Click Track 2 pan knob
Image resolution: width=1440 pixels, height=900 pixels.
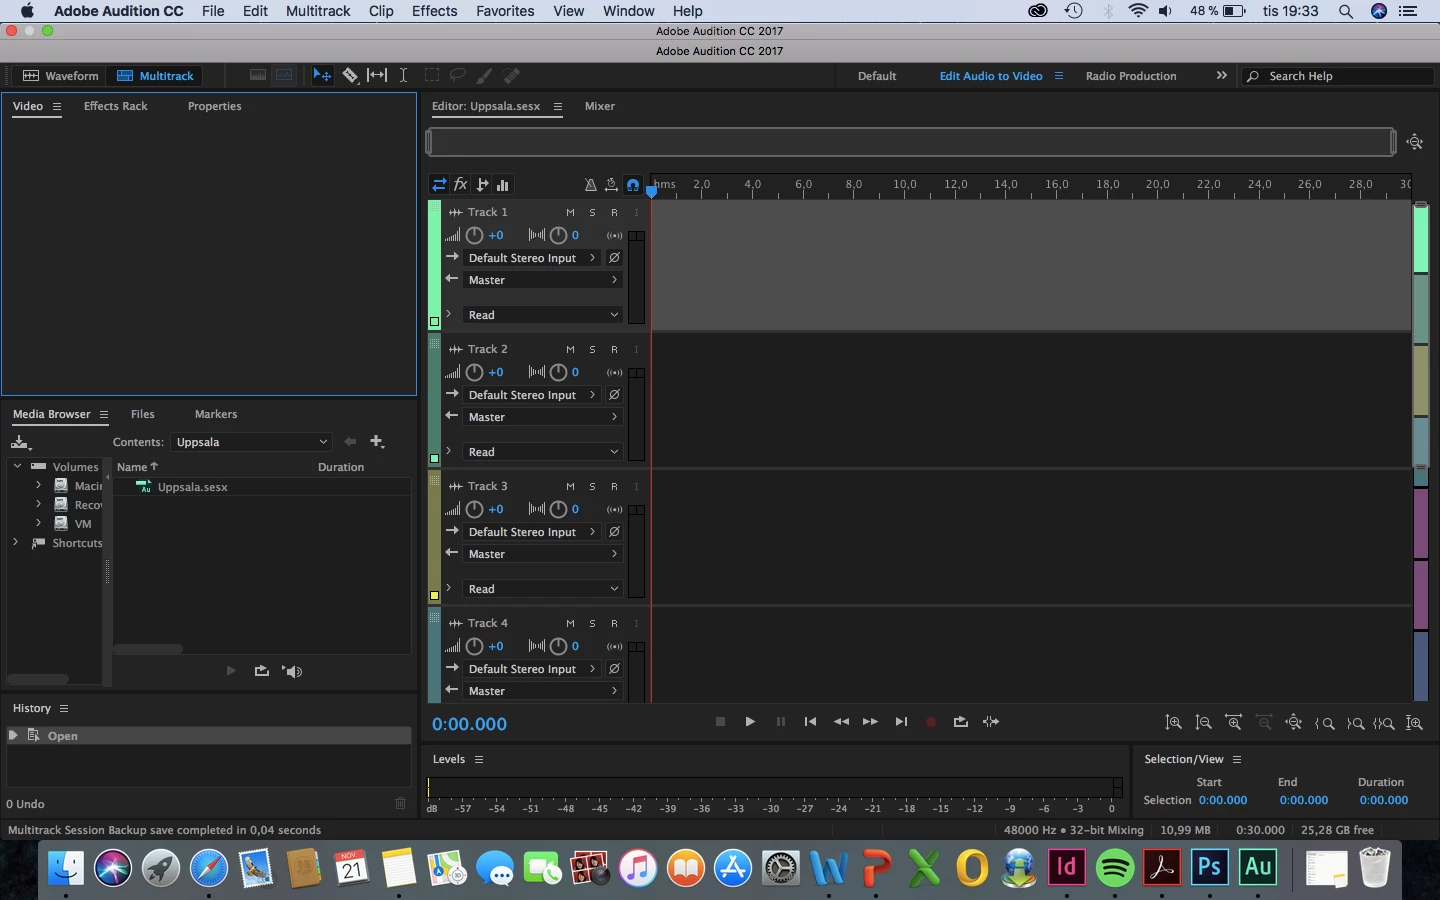pyautogui.click(x=558, y=372)
